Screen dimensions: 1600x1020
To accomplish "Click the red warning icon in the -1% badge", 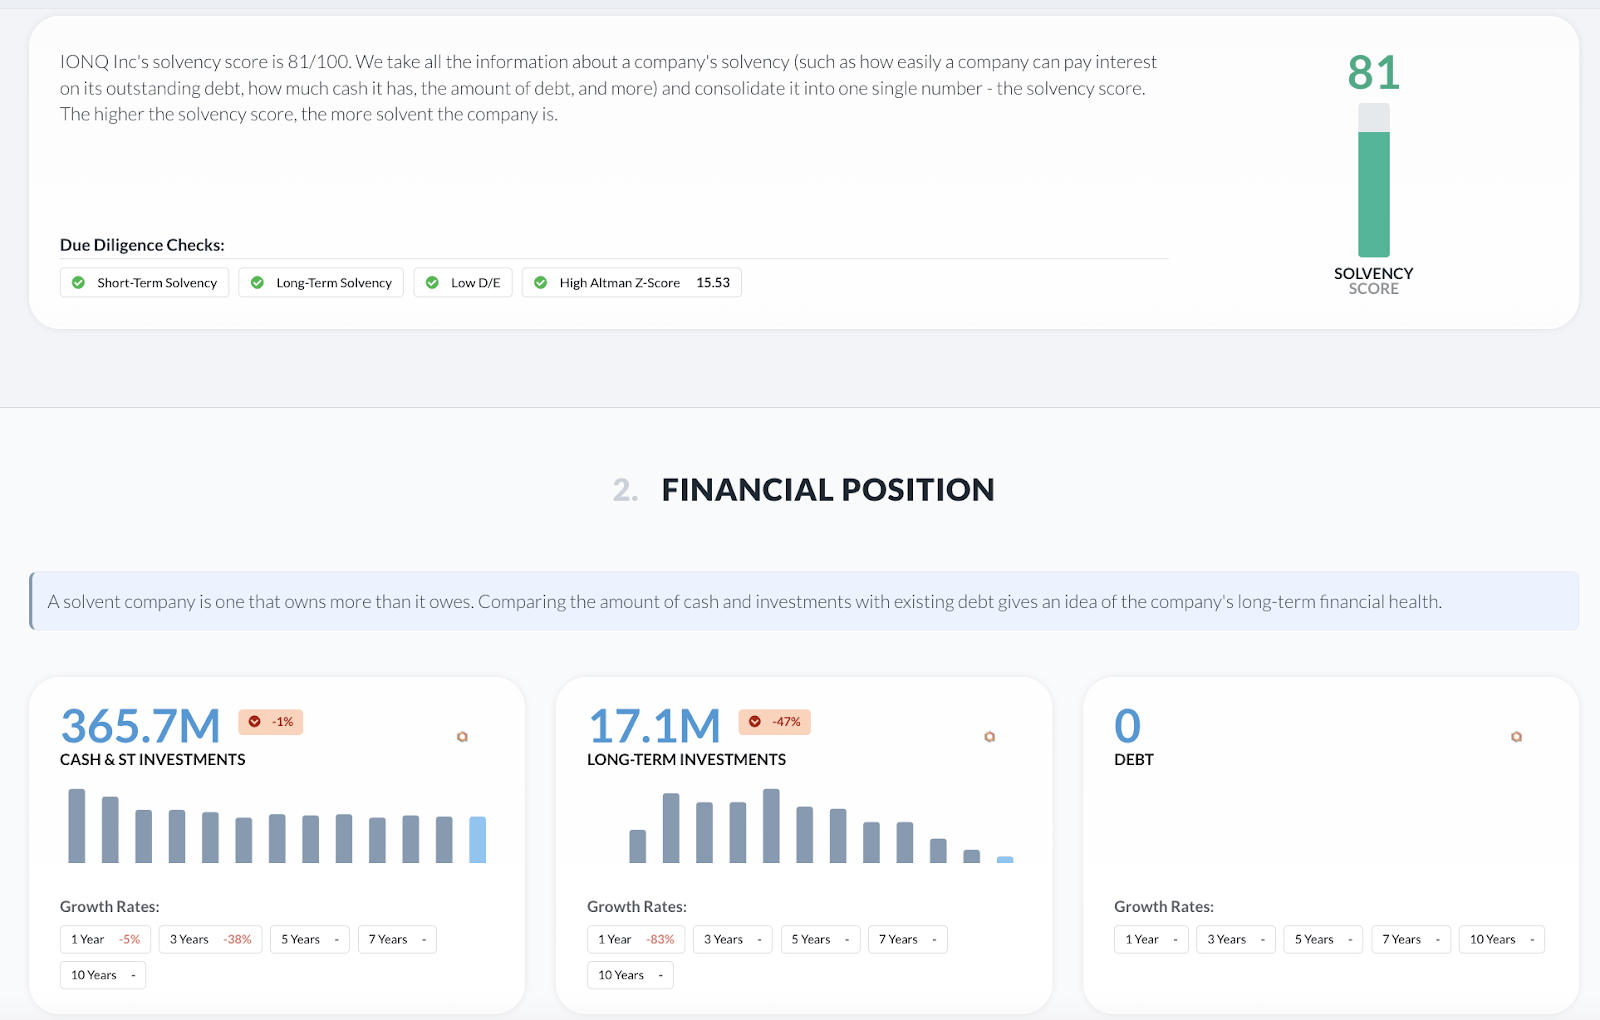I will coord(254,721).
